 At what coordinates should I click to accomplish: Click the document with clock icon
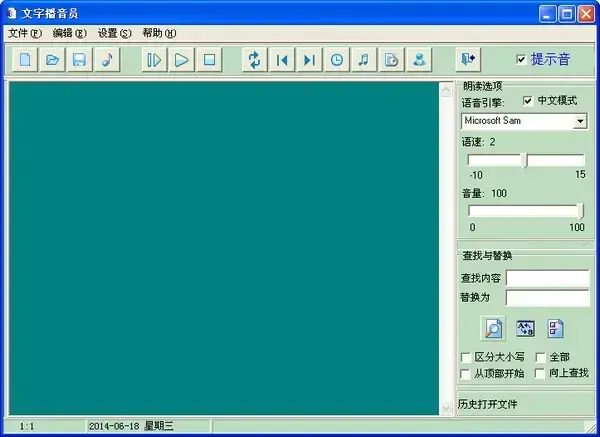pyautogui.click(x=391, y=60)
